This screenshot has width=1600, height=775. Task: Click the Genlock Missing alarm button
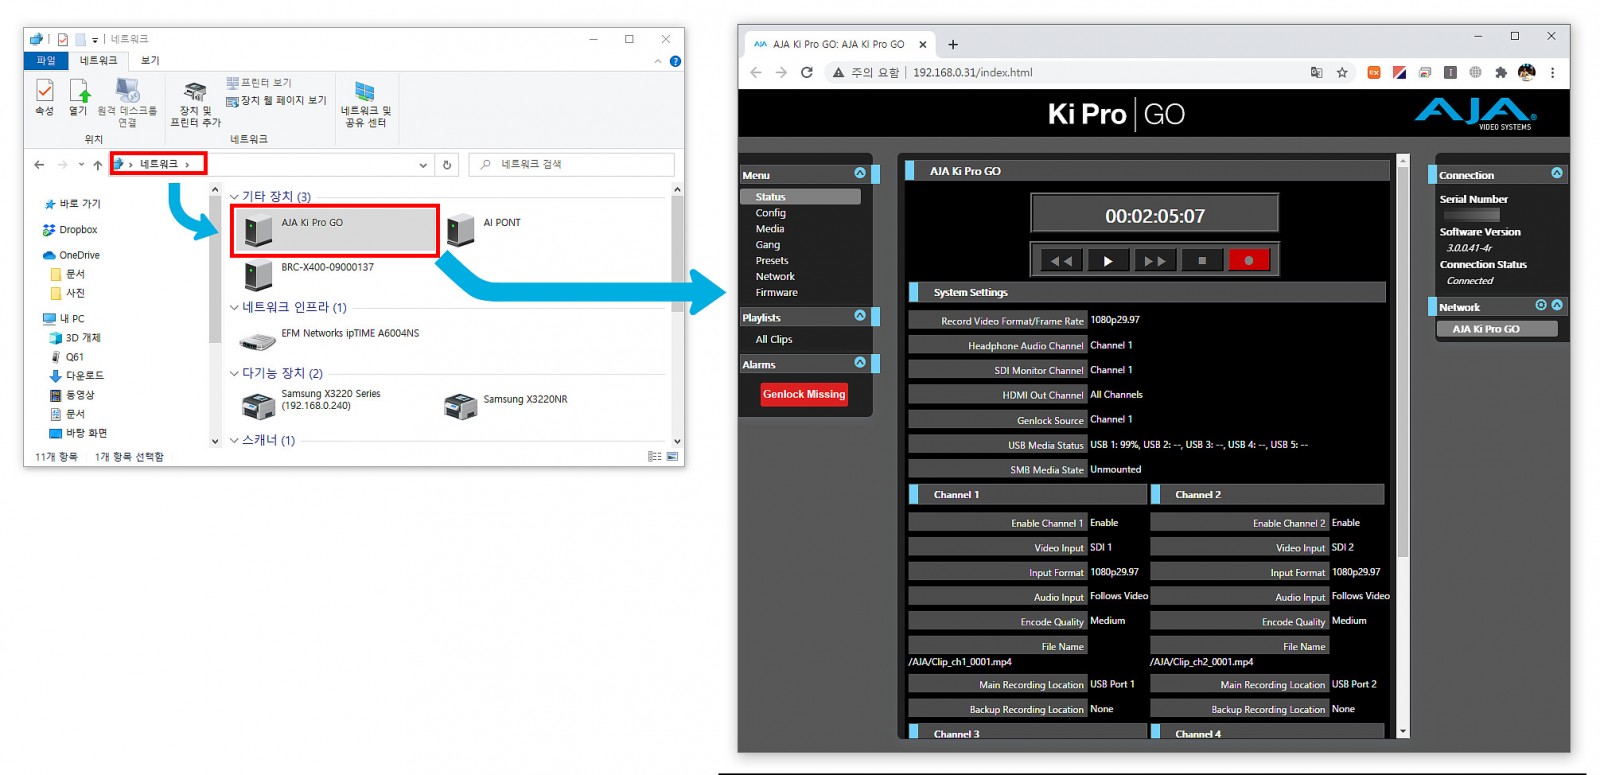pos(804,395)
